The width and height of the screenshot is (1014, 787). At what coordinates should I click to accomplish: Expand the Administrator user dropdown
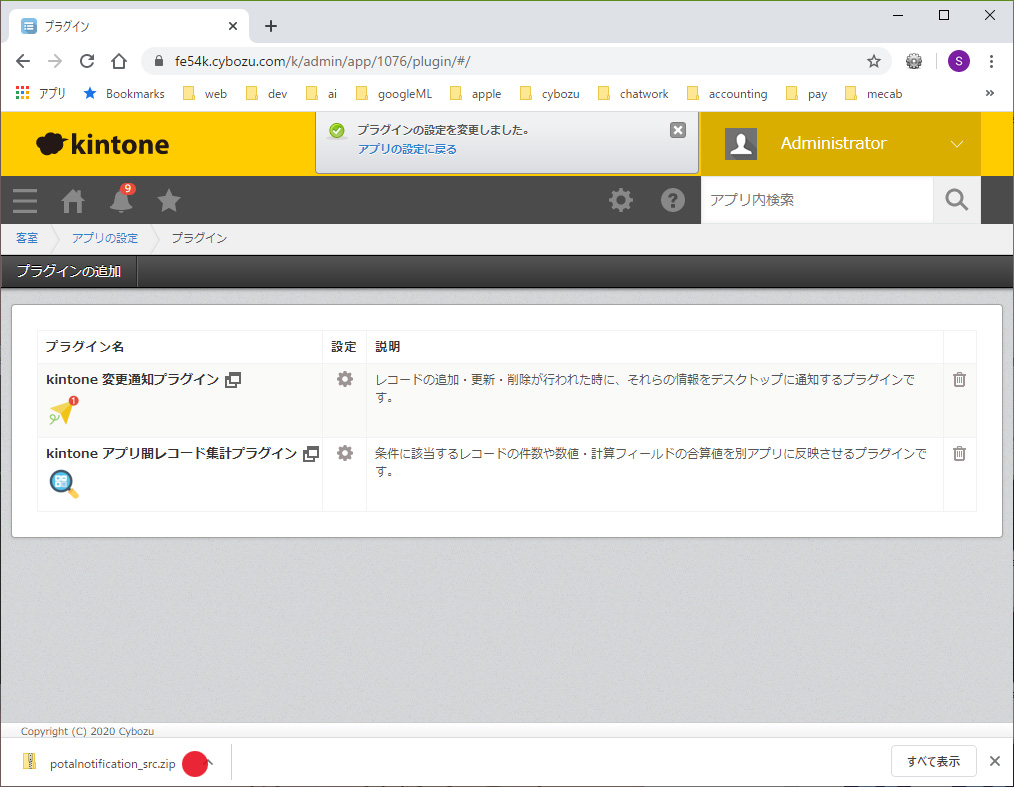[956, 144]
